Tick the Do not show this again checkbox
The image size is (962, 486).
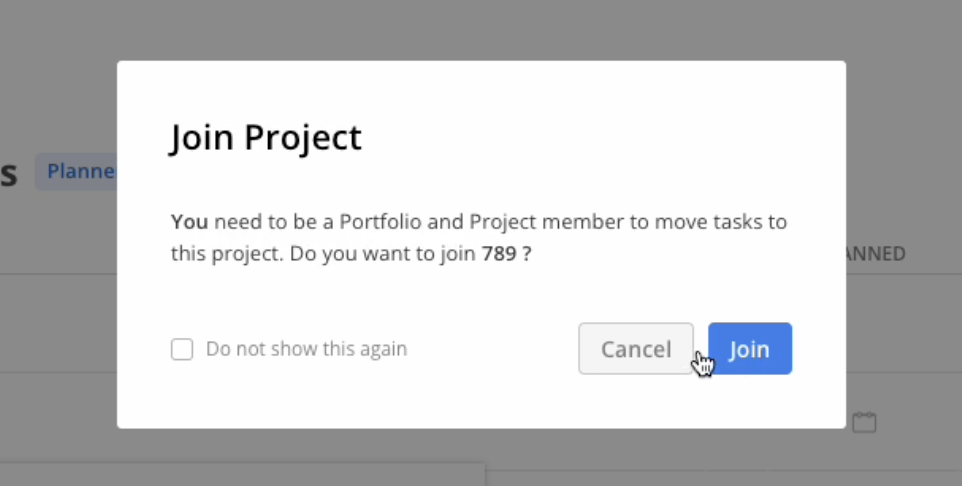tap(182, 349)
